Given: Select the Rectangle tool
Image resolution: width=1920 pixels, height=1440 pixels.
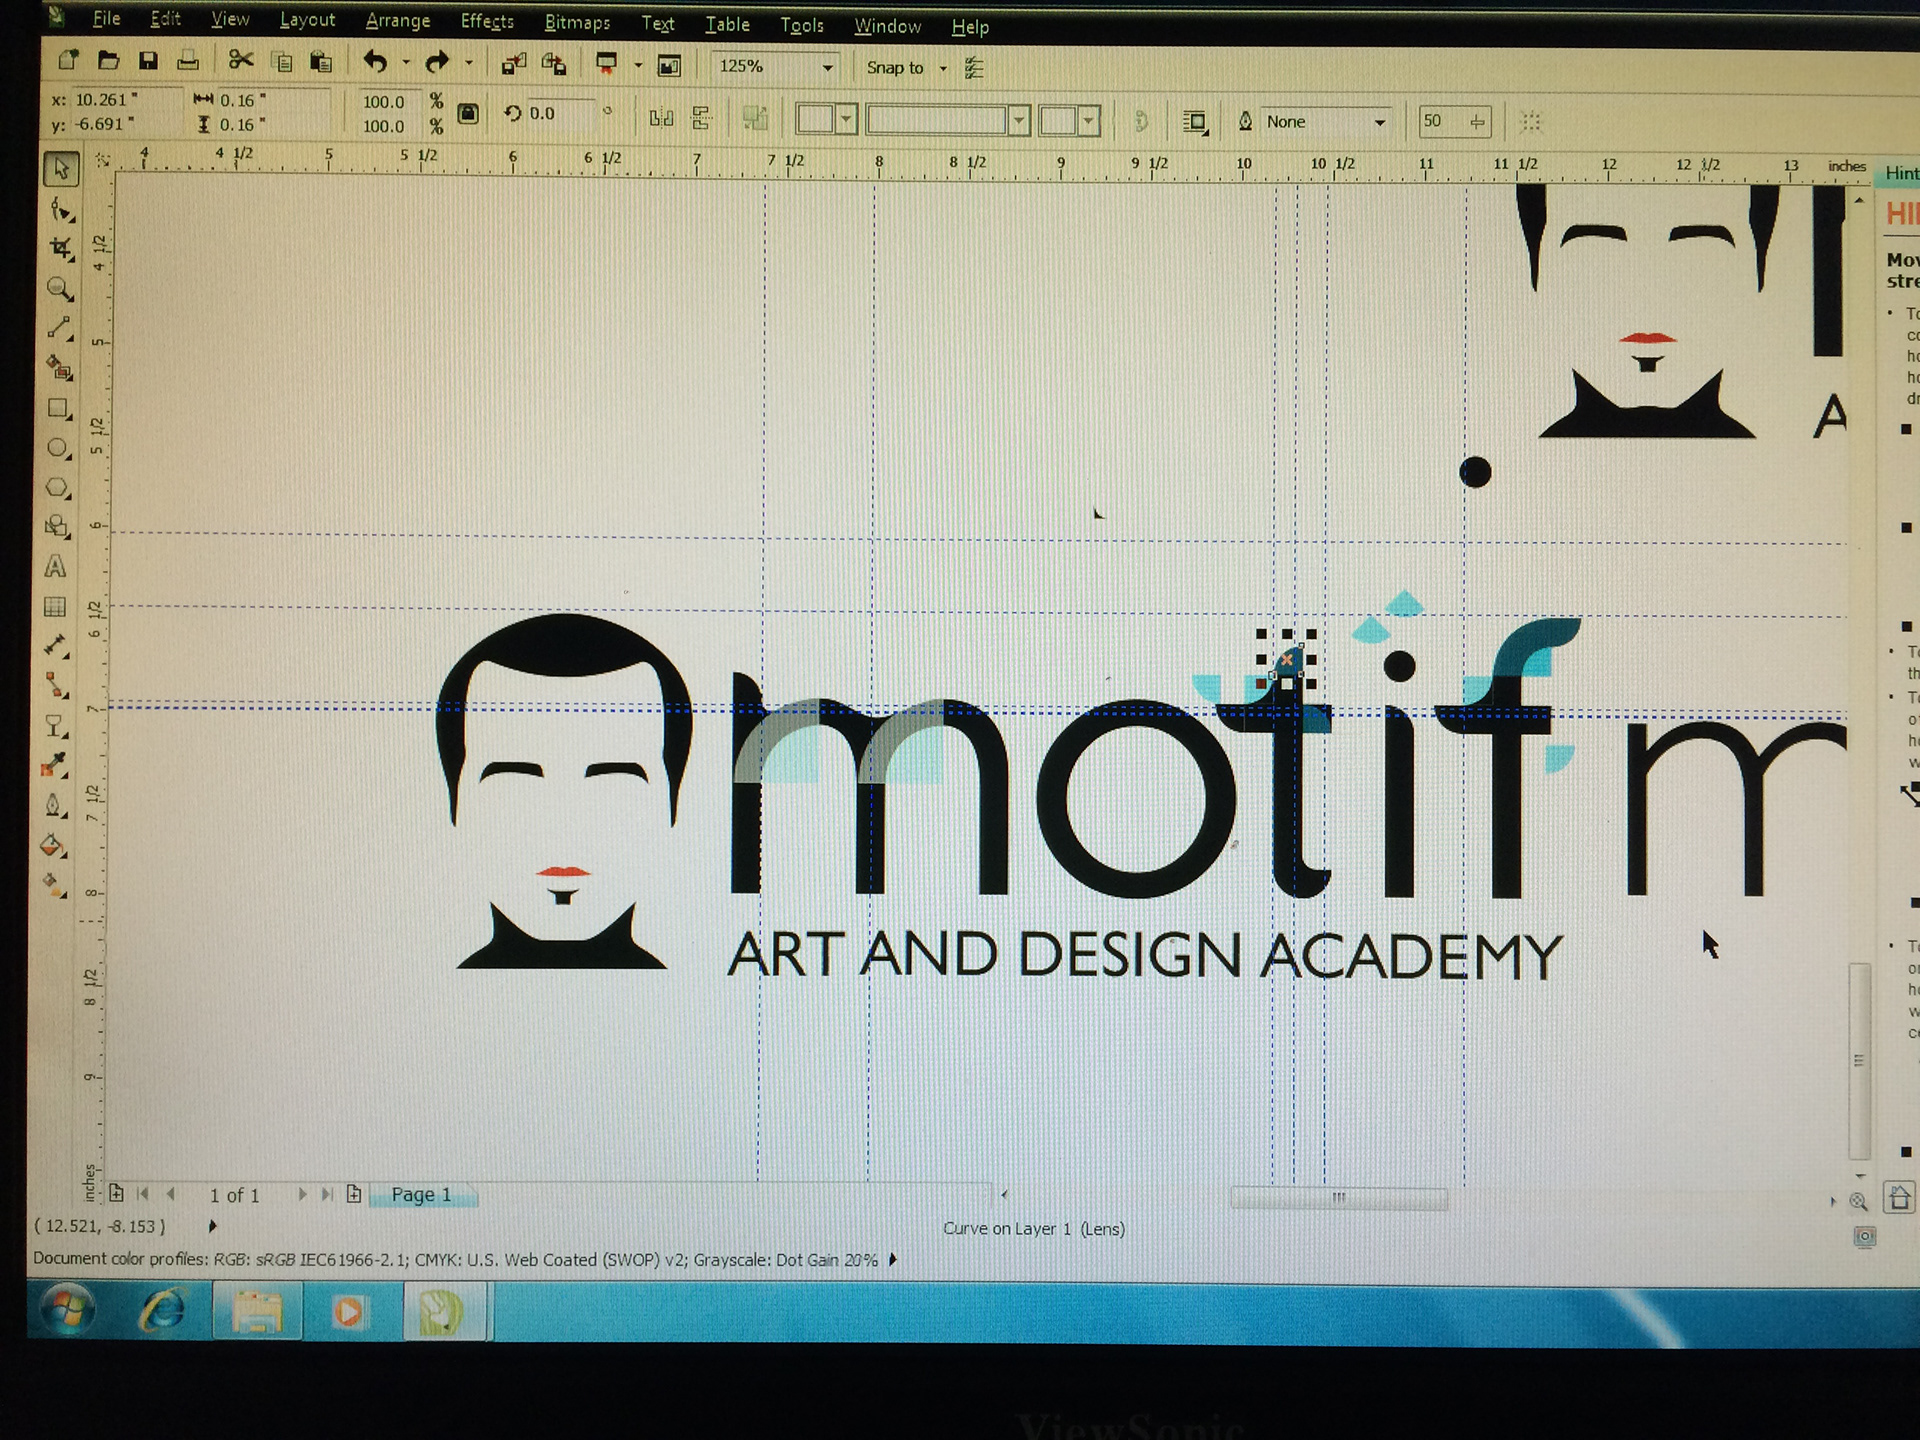Looking at the screenshot, I should click(x=58, y=409).
